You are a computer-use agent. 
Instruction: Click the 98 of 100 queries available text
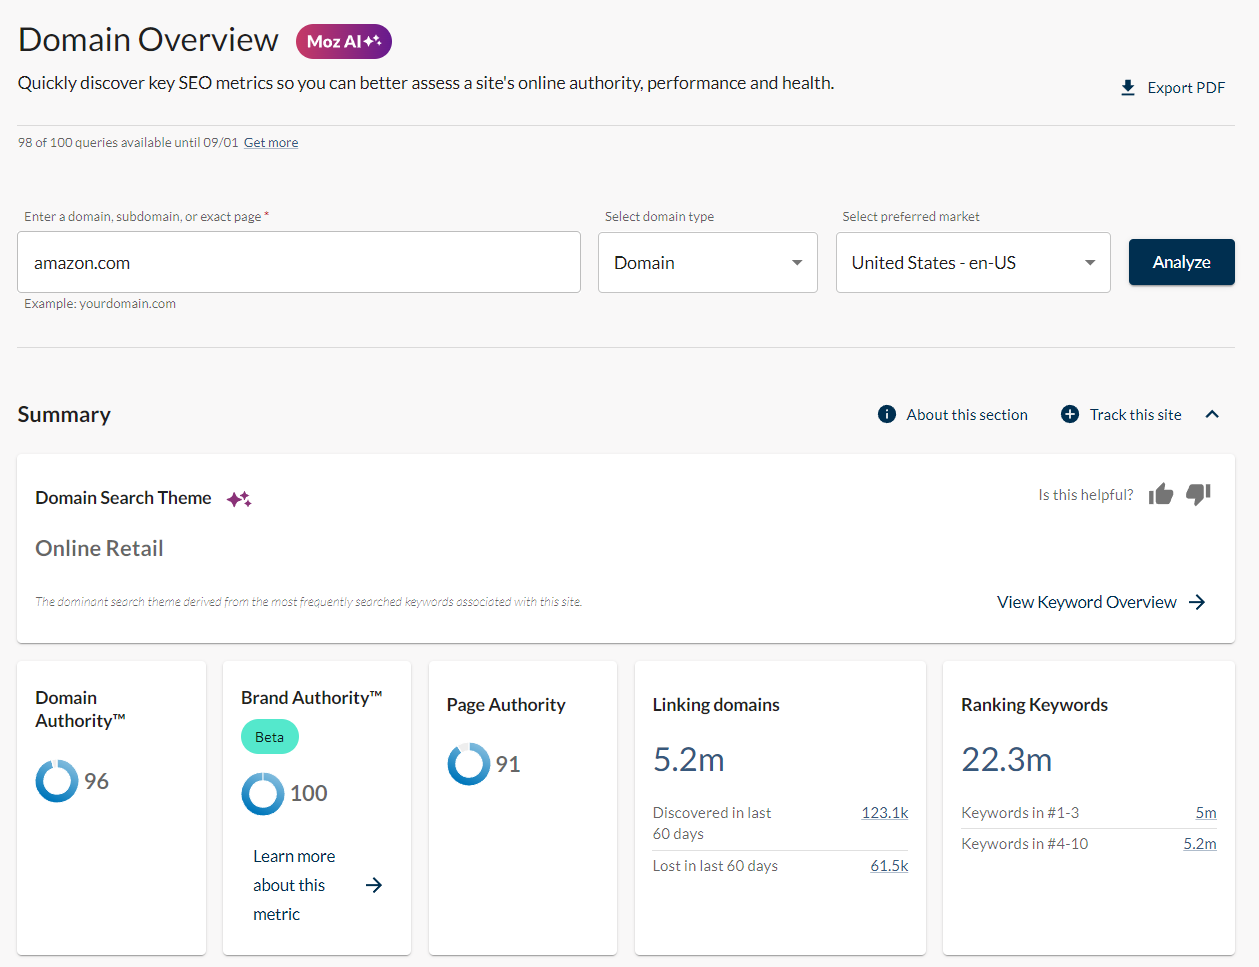pyautogui.click(x=128, y=143)
